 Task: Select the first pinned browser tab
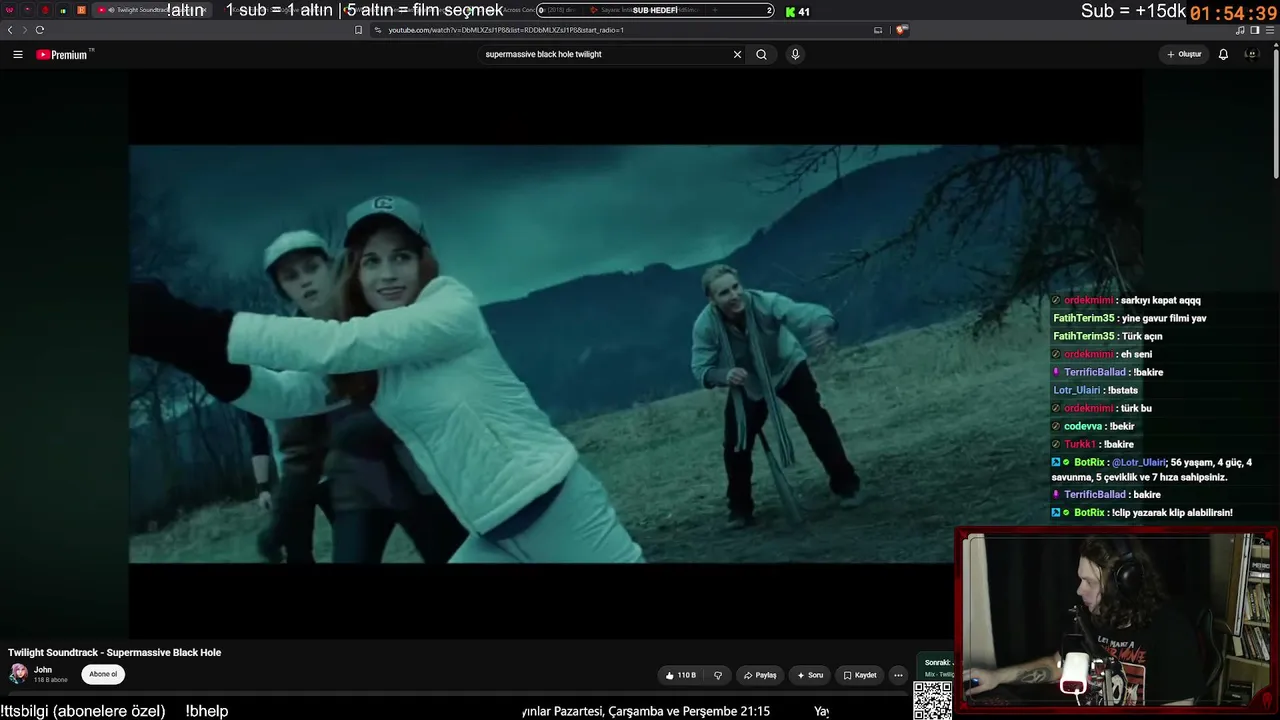pyautogui.click(x=10, y=10)
